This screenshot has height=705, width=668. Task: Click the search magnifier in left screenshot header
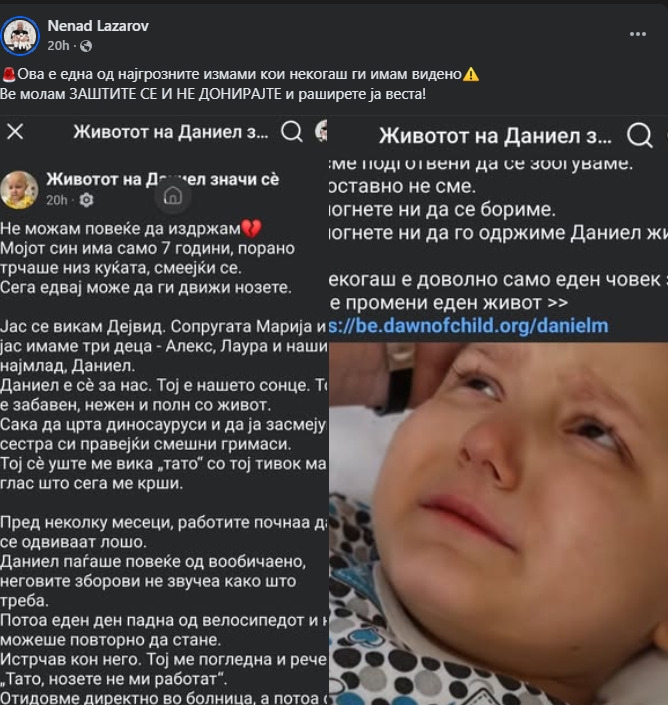pyautogui.click(x=292, y=132)
